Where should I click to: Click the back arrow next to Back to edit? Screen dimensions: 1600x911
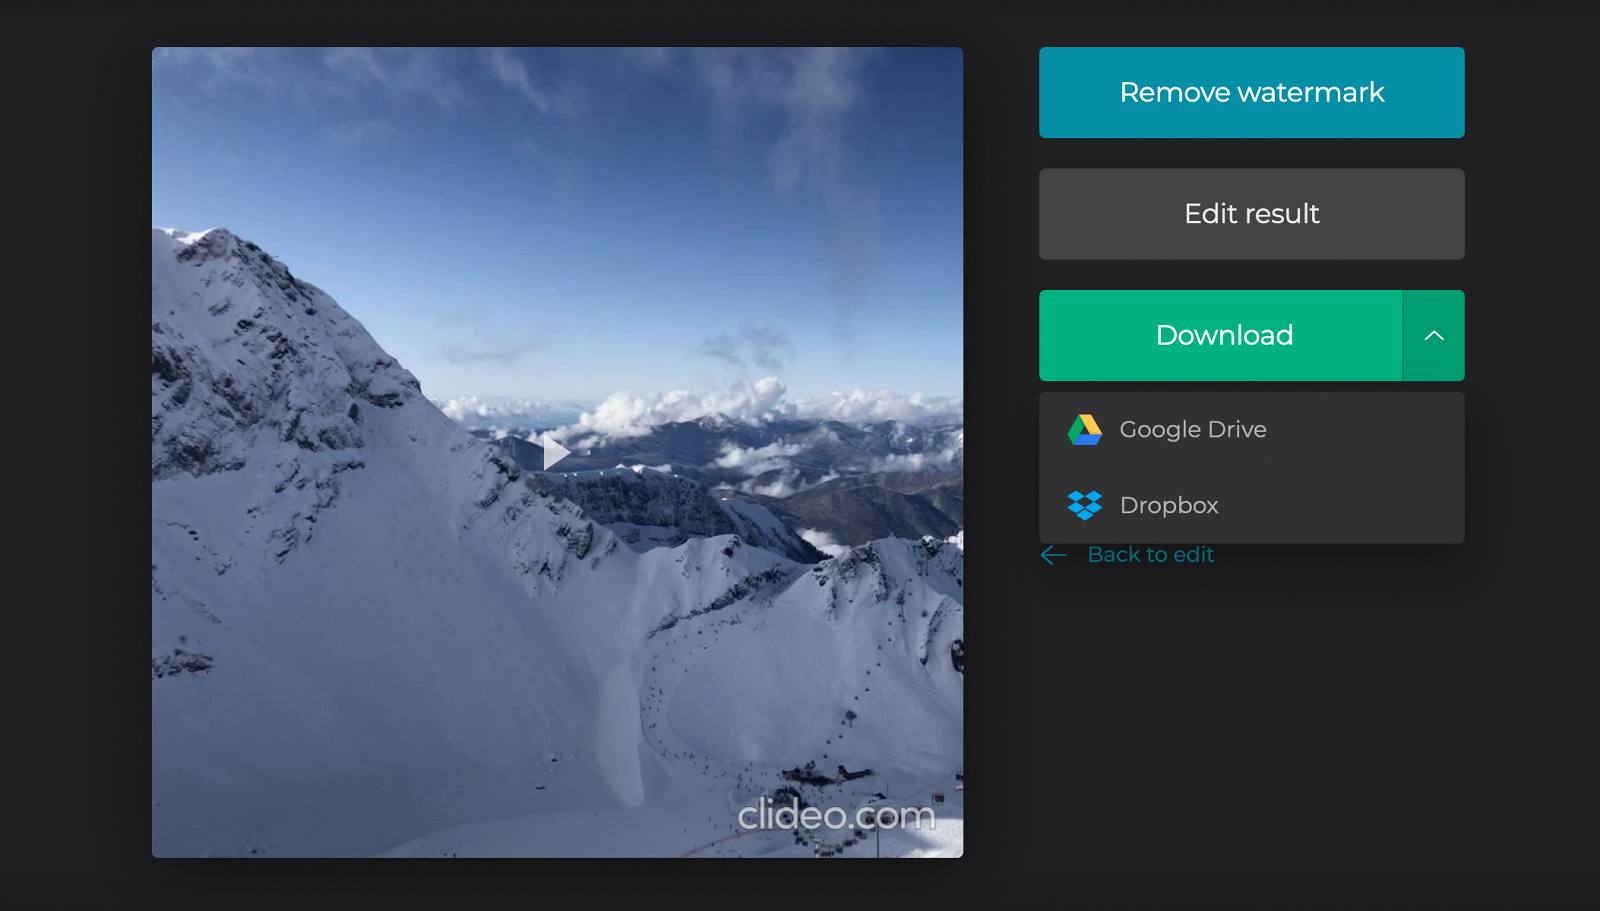click(x=1053, y=554)
